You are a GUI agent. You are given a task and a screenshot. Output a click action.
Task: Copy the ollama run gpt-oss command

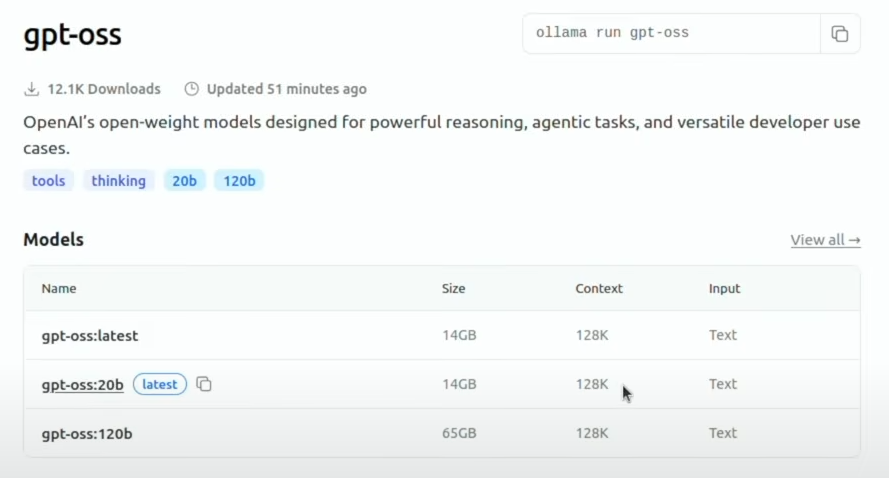[x=840, y=33]
